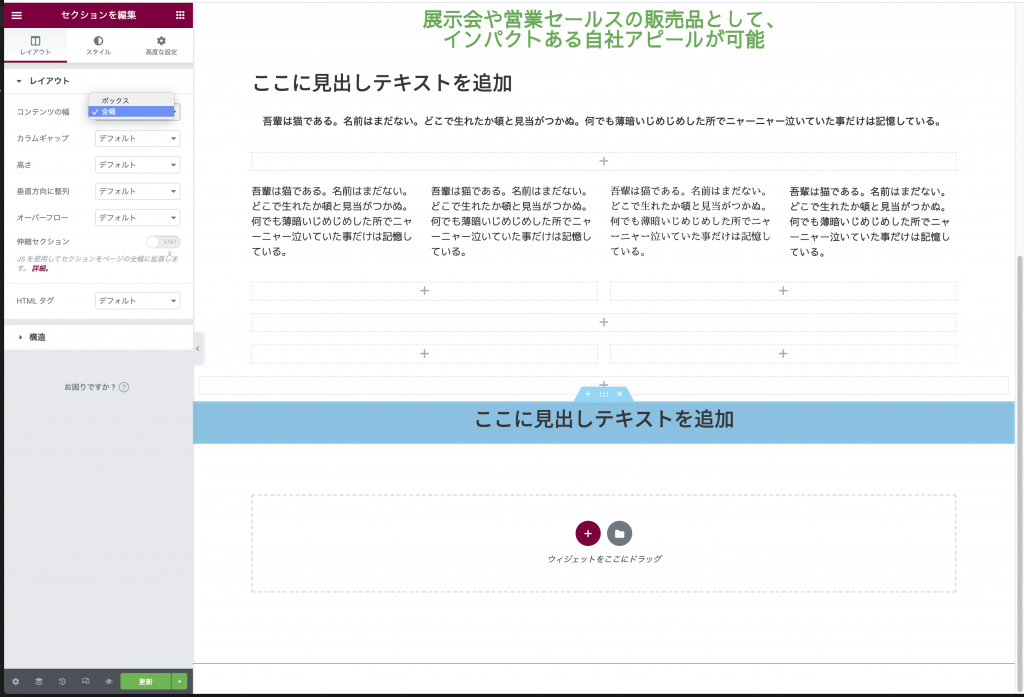The image size is (1024, 697).
Task: Switch to the スタイル tab
Action: pyautogui.click(x=98, y=45)
